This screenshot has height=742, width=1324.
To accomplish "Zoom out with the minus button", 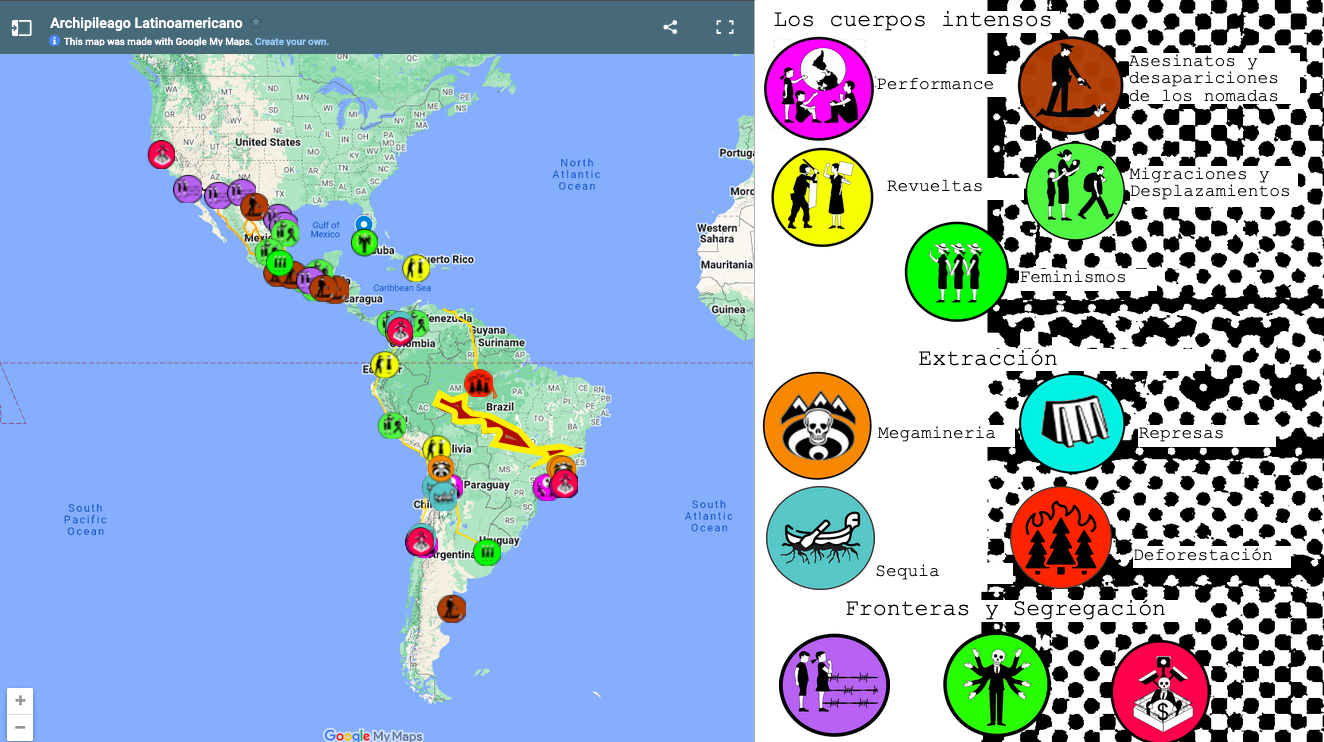I will pyautogui.click(x=20, y=727).
